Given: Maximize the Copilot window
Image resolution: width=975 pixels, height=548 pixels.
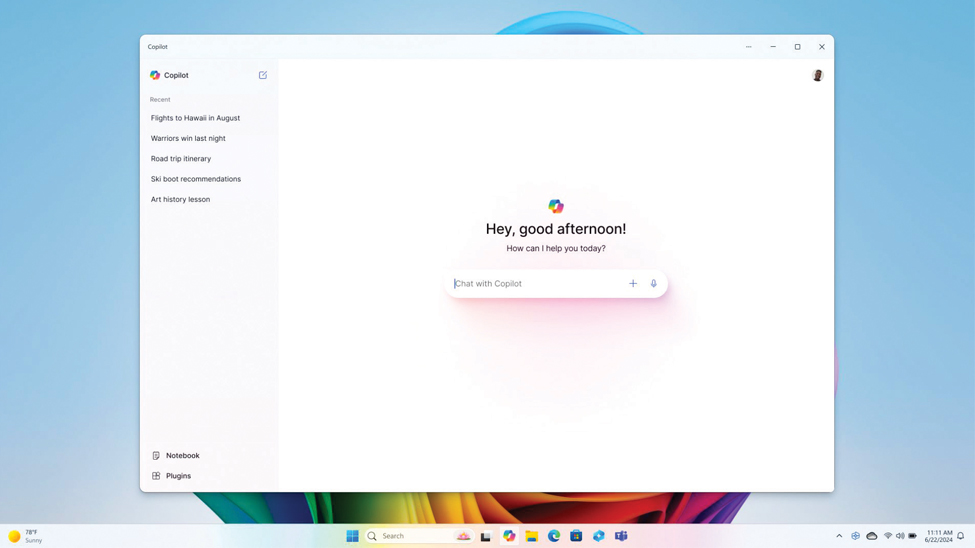Looking at the screenshot, I should pos(797,47).
